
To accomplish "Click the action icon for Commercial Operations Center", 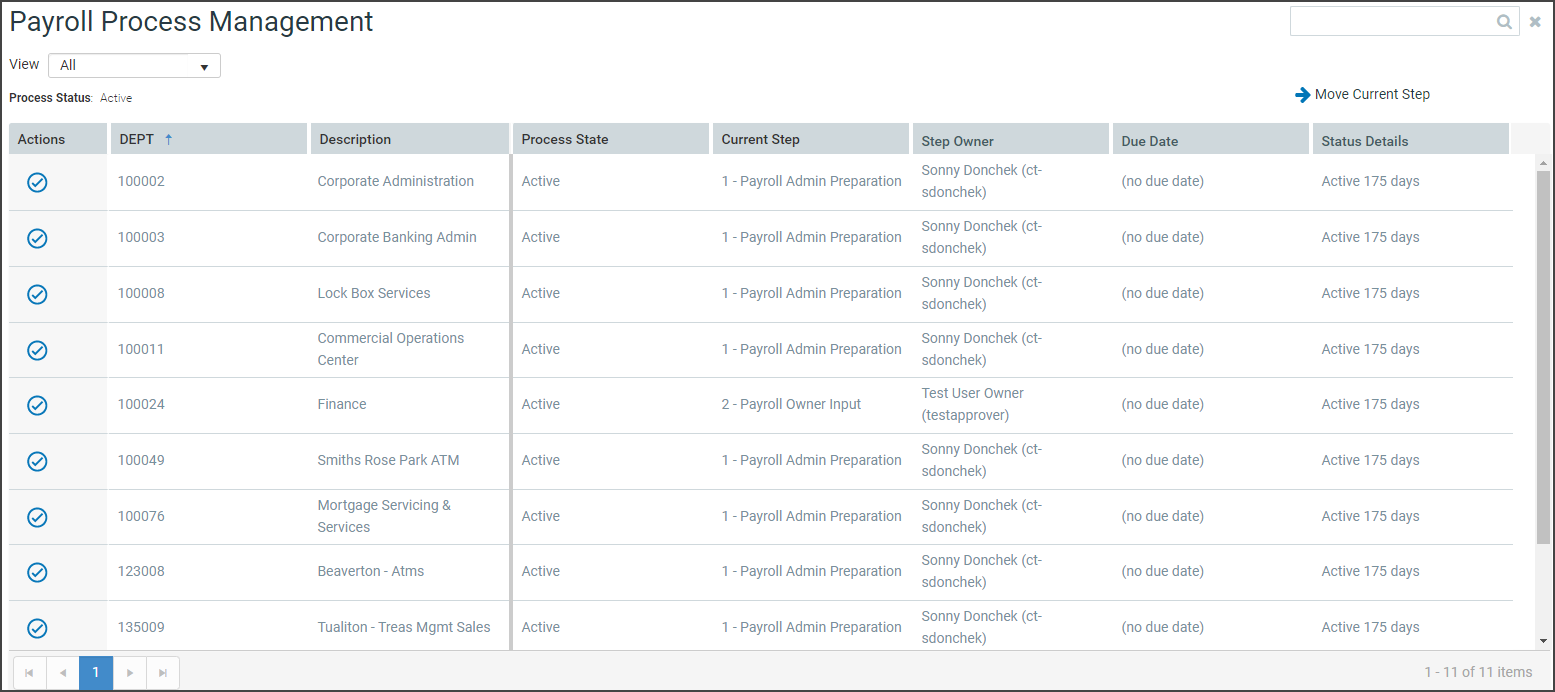I will 37,350.
